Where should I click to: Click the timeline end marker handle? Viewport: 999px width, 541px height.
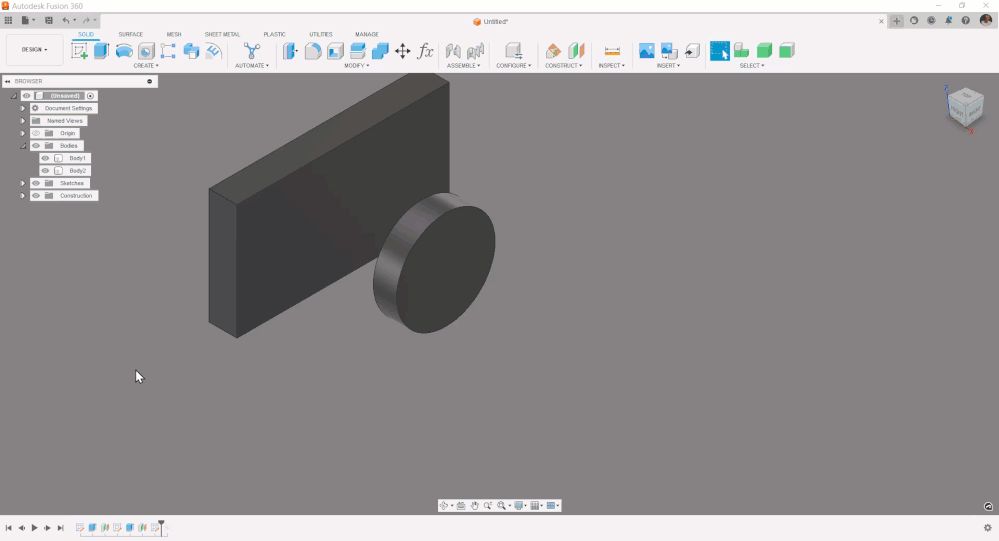(161, 526)
